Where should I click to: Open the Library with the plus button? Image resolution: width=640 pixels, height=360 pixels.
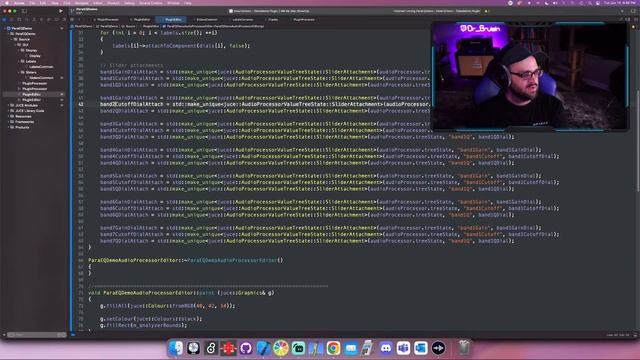point(622,11)
